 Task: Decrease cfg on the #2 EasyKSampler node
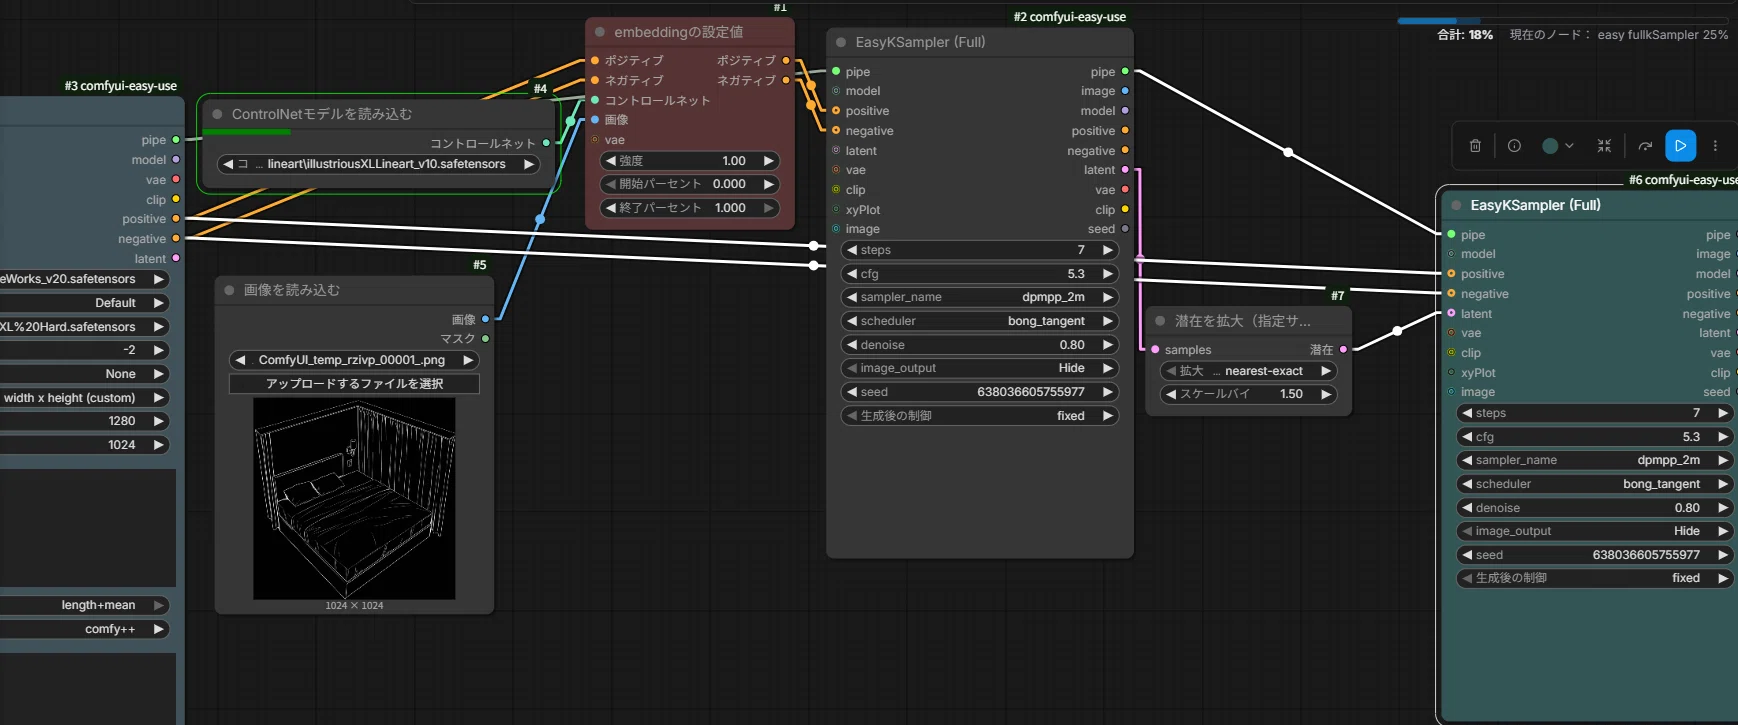pyautogui.click(x=851, y=274)
